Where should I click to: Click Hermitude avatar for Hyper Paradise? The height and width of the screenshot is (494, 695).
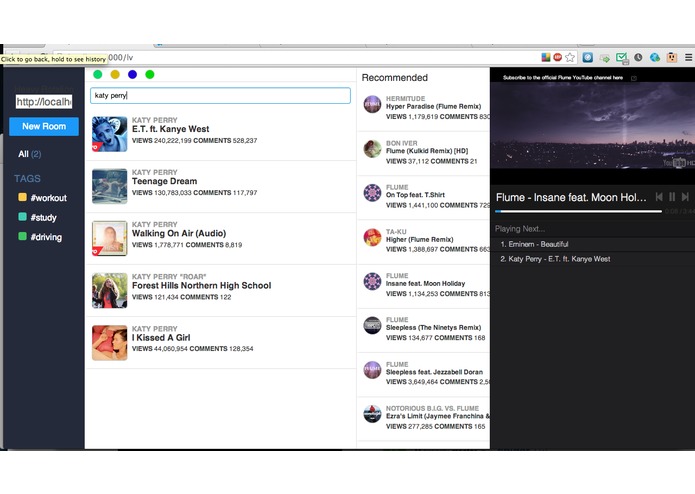coord(372,104)
